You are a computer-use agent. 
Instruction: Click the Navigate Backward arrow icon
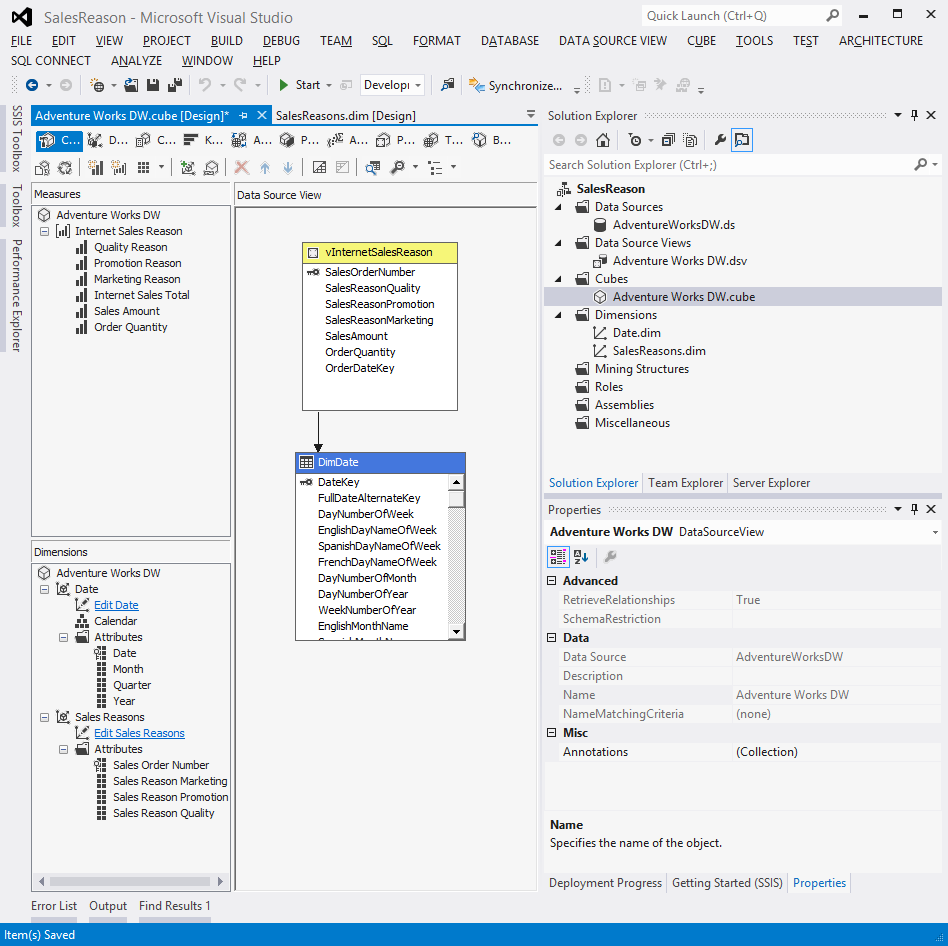32,85
